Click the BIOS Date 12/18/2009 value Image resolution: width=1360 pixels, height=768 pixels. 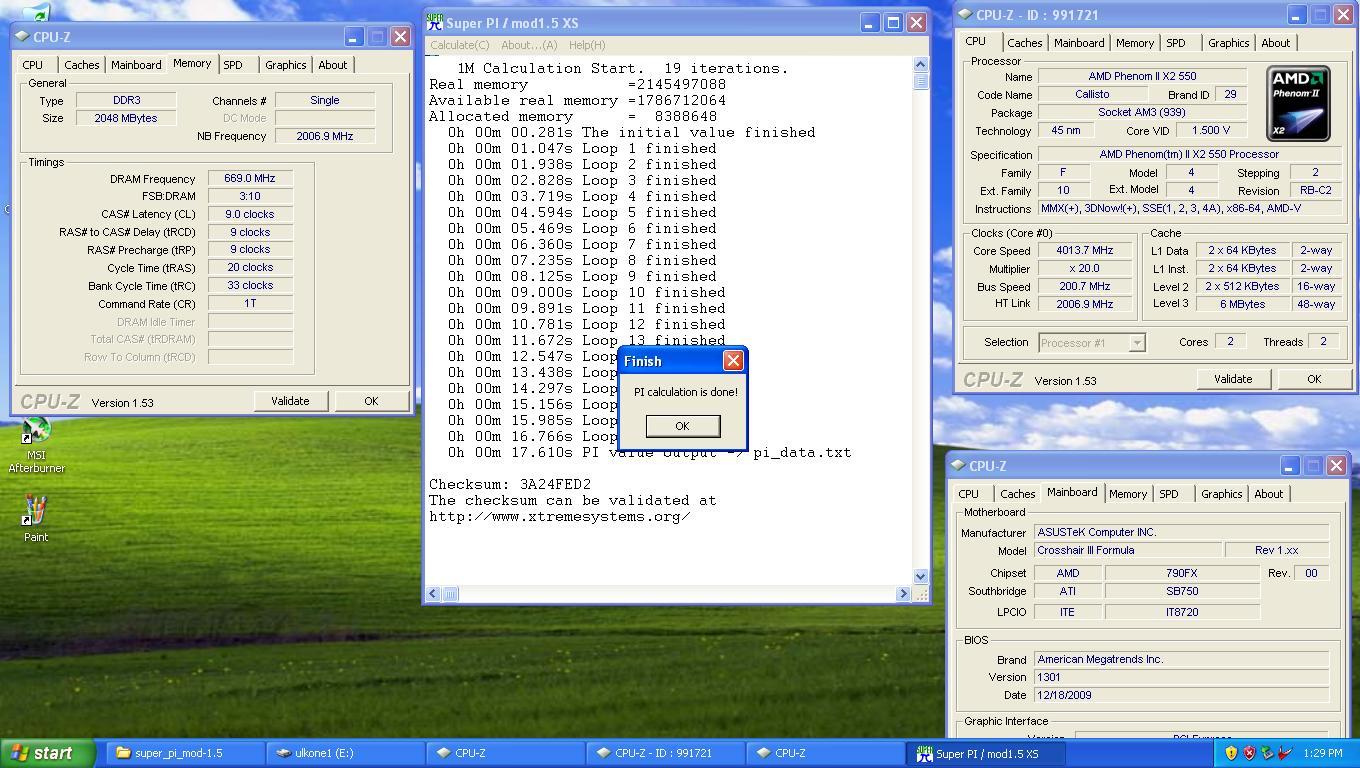(1182, 695)
